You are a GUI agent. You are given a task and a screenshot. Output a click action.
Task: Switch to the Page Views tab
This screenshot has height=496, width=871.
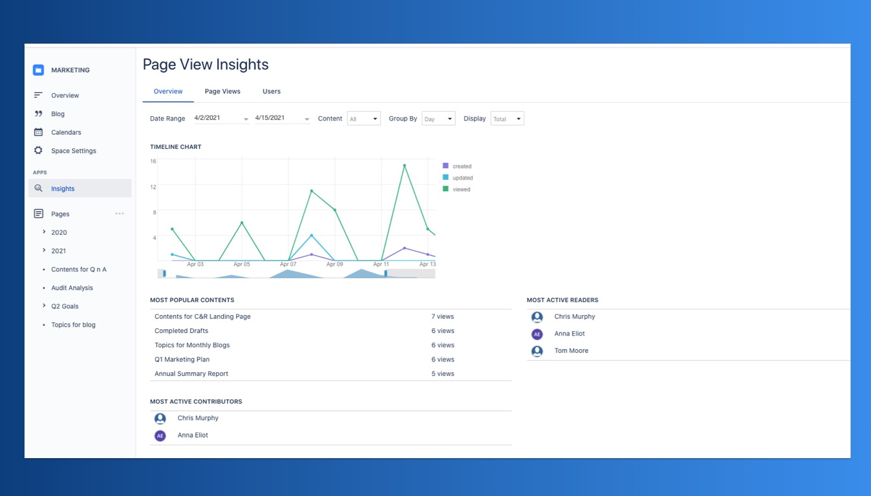click(222, 91)
